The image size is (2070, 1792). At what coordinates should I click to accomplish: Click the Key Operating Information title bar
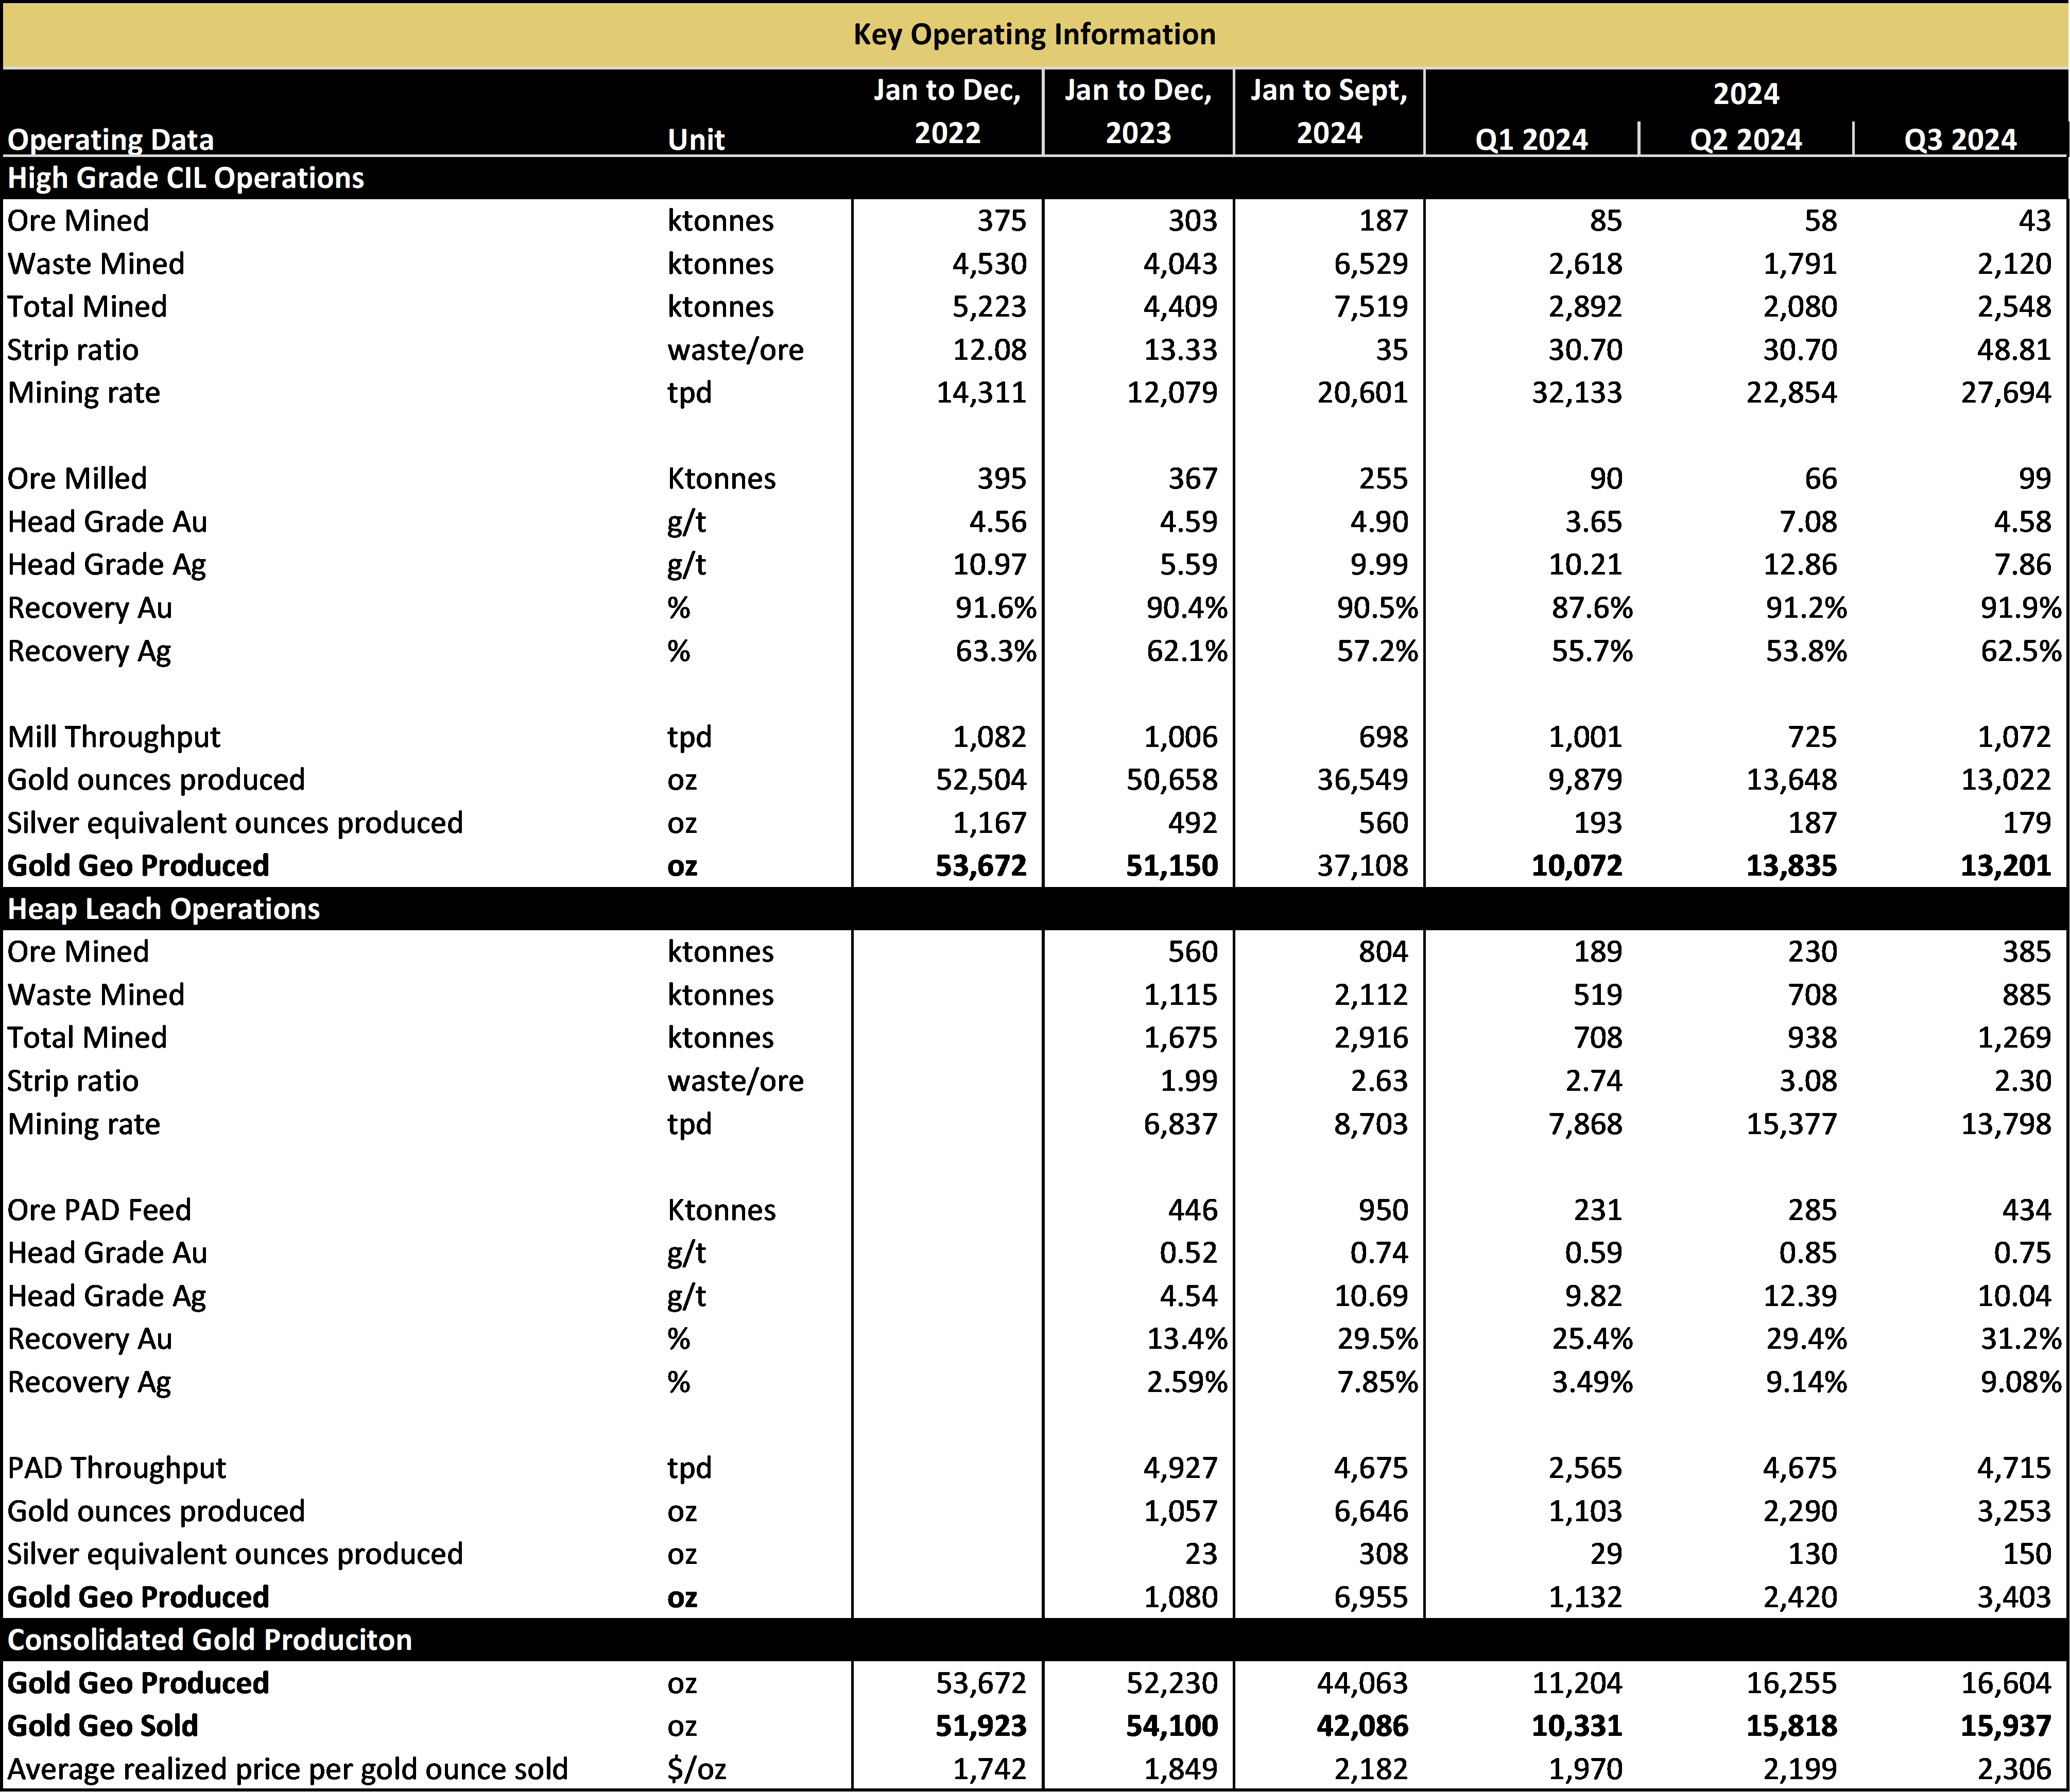[x=1034, y=35]
